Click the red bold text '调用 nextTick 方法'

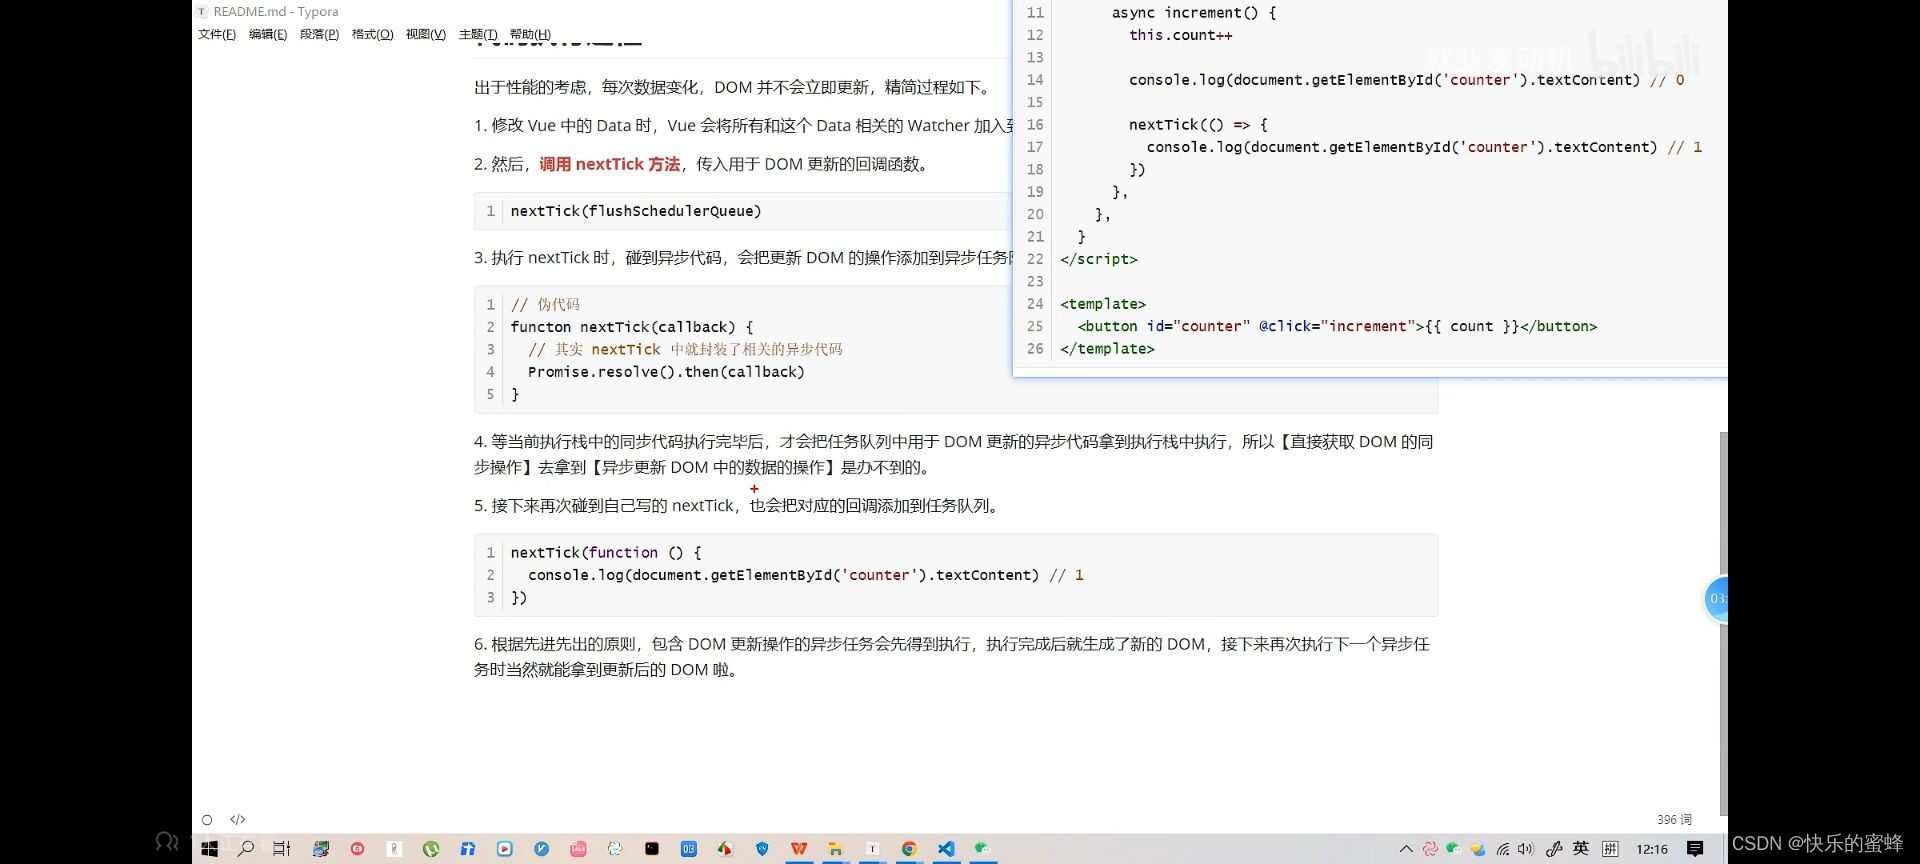click(610, 164)
